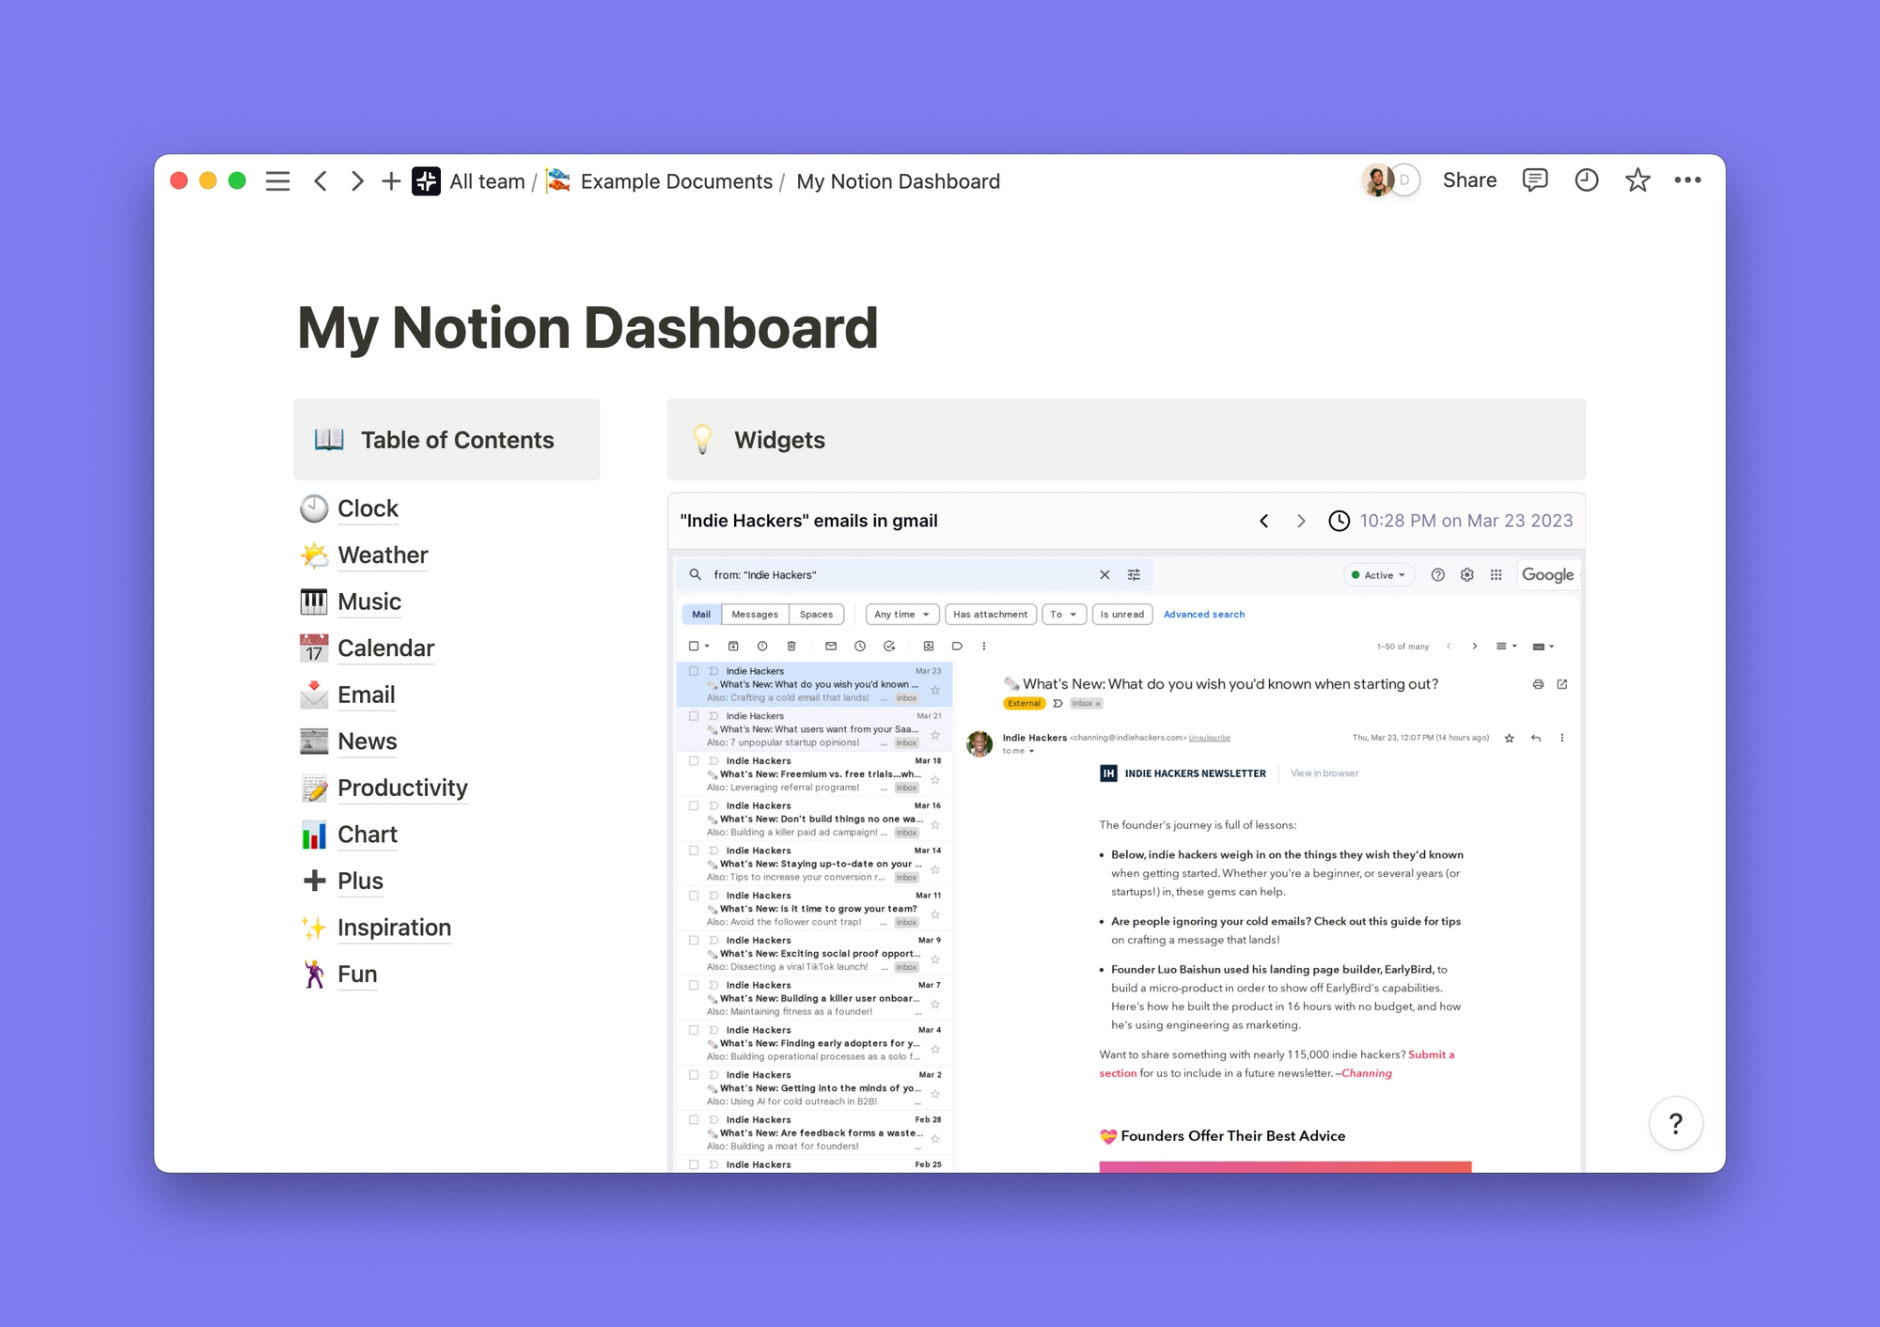Select the Messages tab

(755, 614)
